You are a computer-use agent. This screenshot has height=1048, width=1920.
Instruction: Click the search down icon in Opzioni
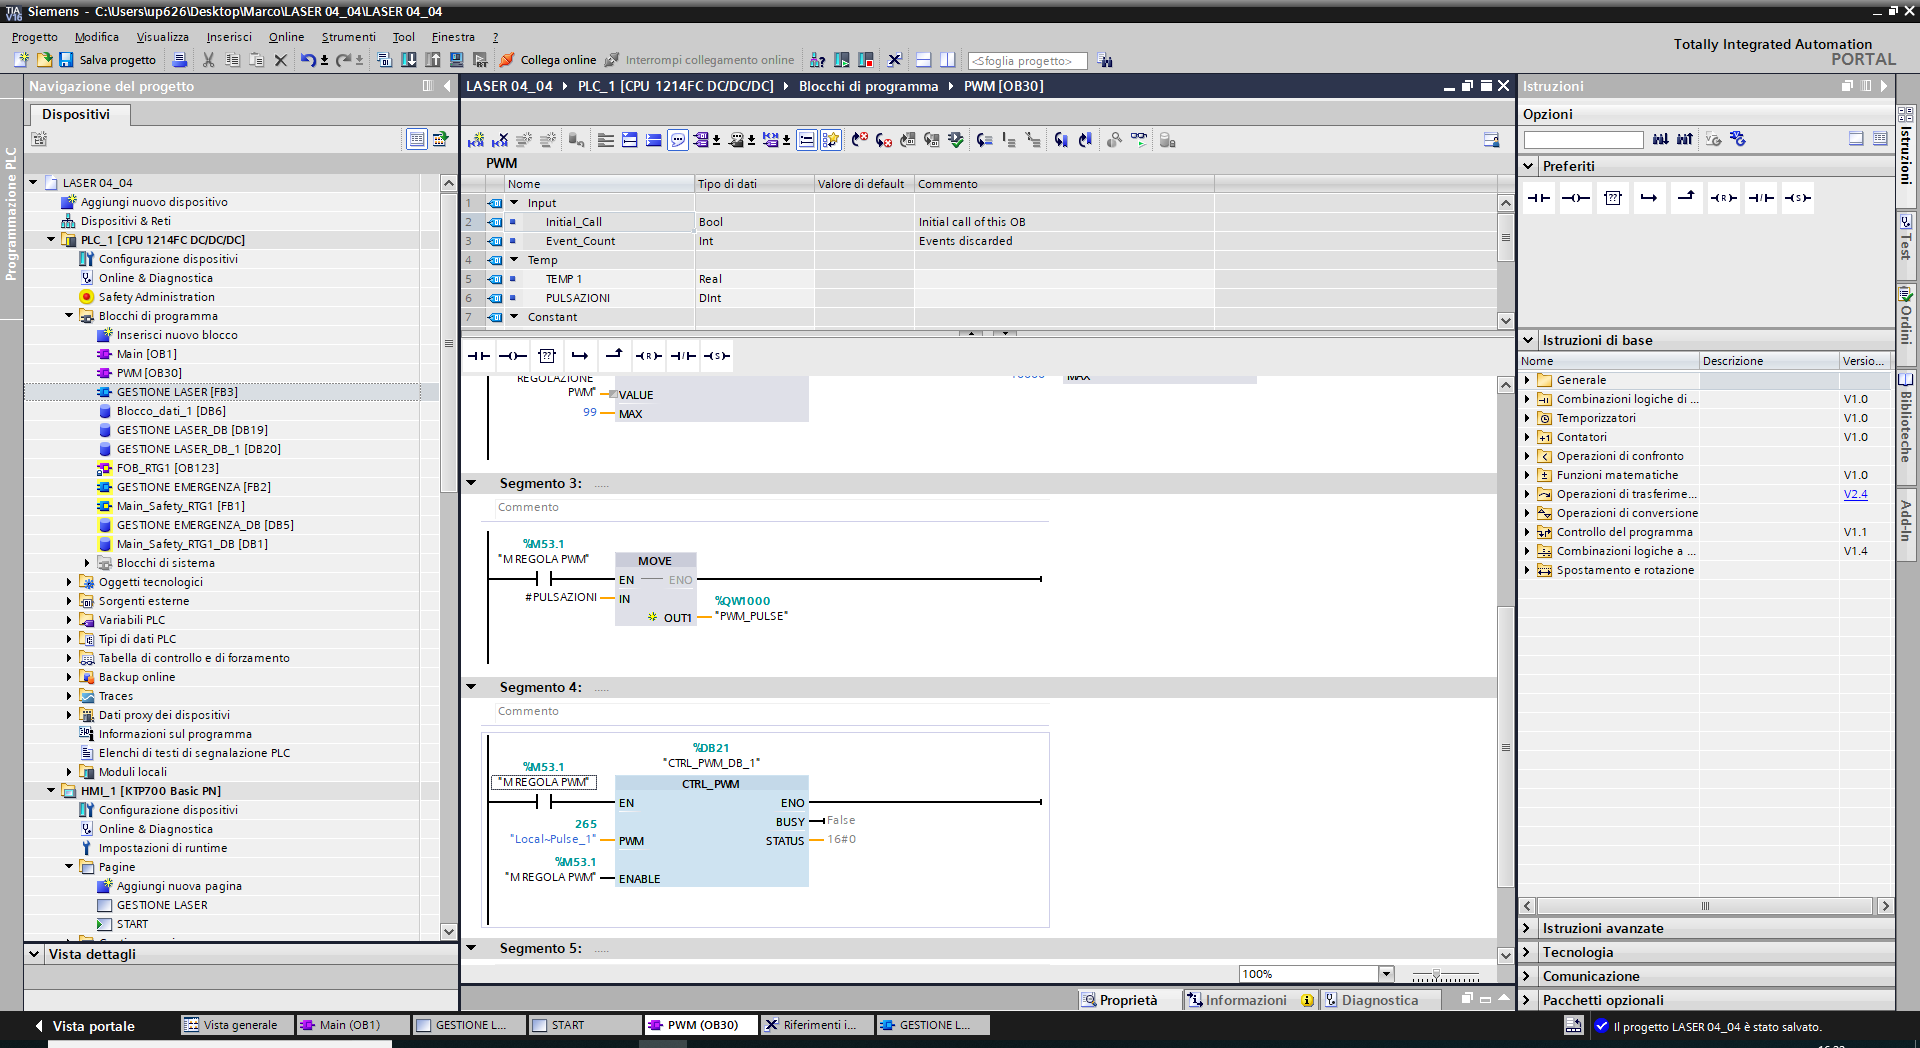point(1661,139)
